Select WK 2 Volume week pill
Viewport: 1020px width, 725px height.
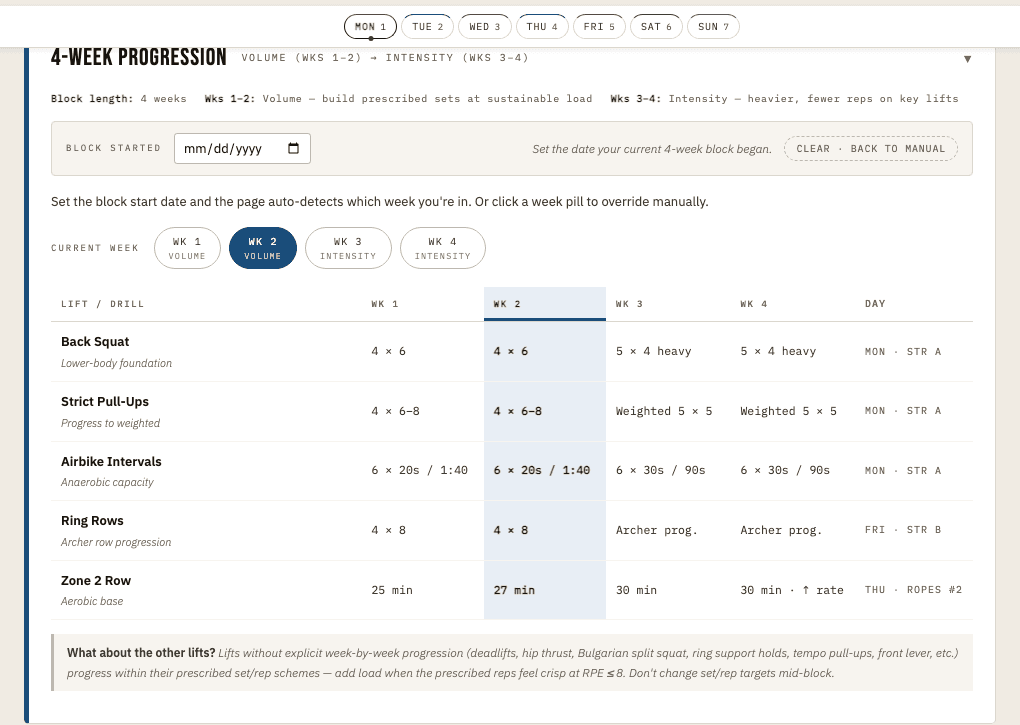pos(263,248)
